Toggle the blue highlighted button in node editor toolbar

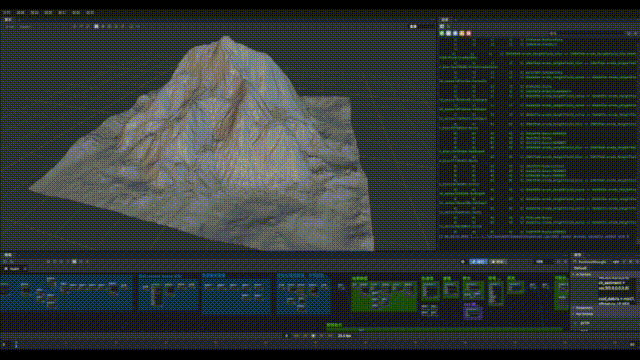[478, 262]
